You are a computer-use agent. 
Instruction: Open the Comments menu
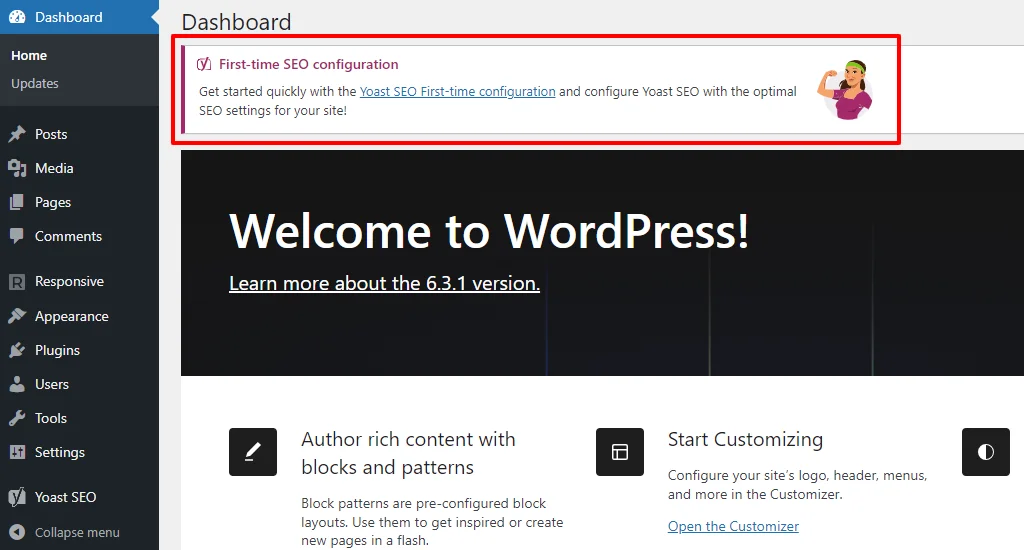click(x=79, y=236)
